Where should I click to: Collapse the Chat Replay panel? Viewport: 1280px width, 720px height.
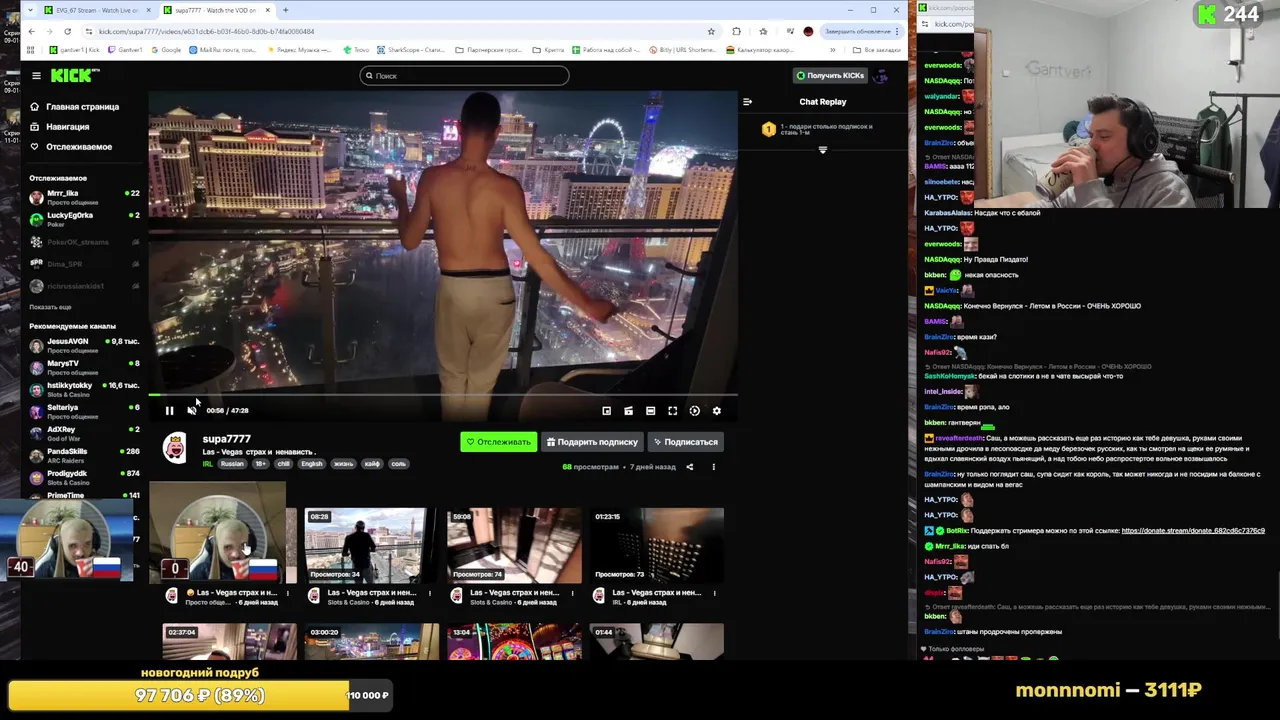pyautogui.click(x=747, y=102)
